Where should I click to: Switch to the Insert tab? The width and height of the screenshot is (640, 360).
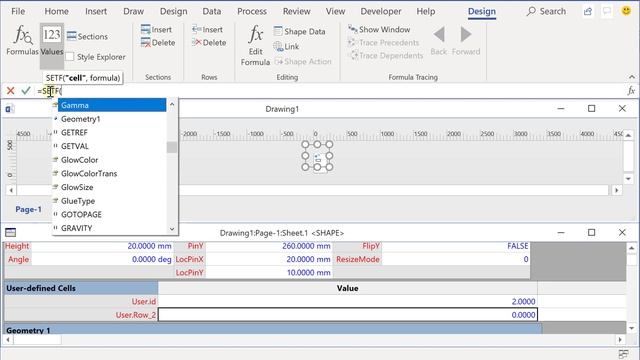click(96, 11)
